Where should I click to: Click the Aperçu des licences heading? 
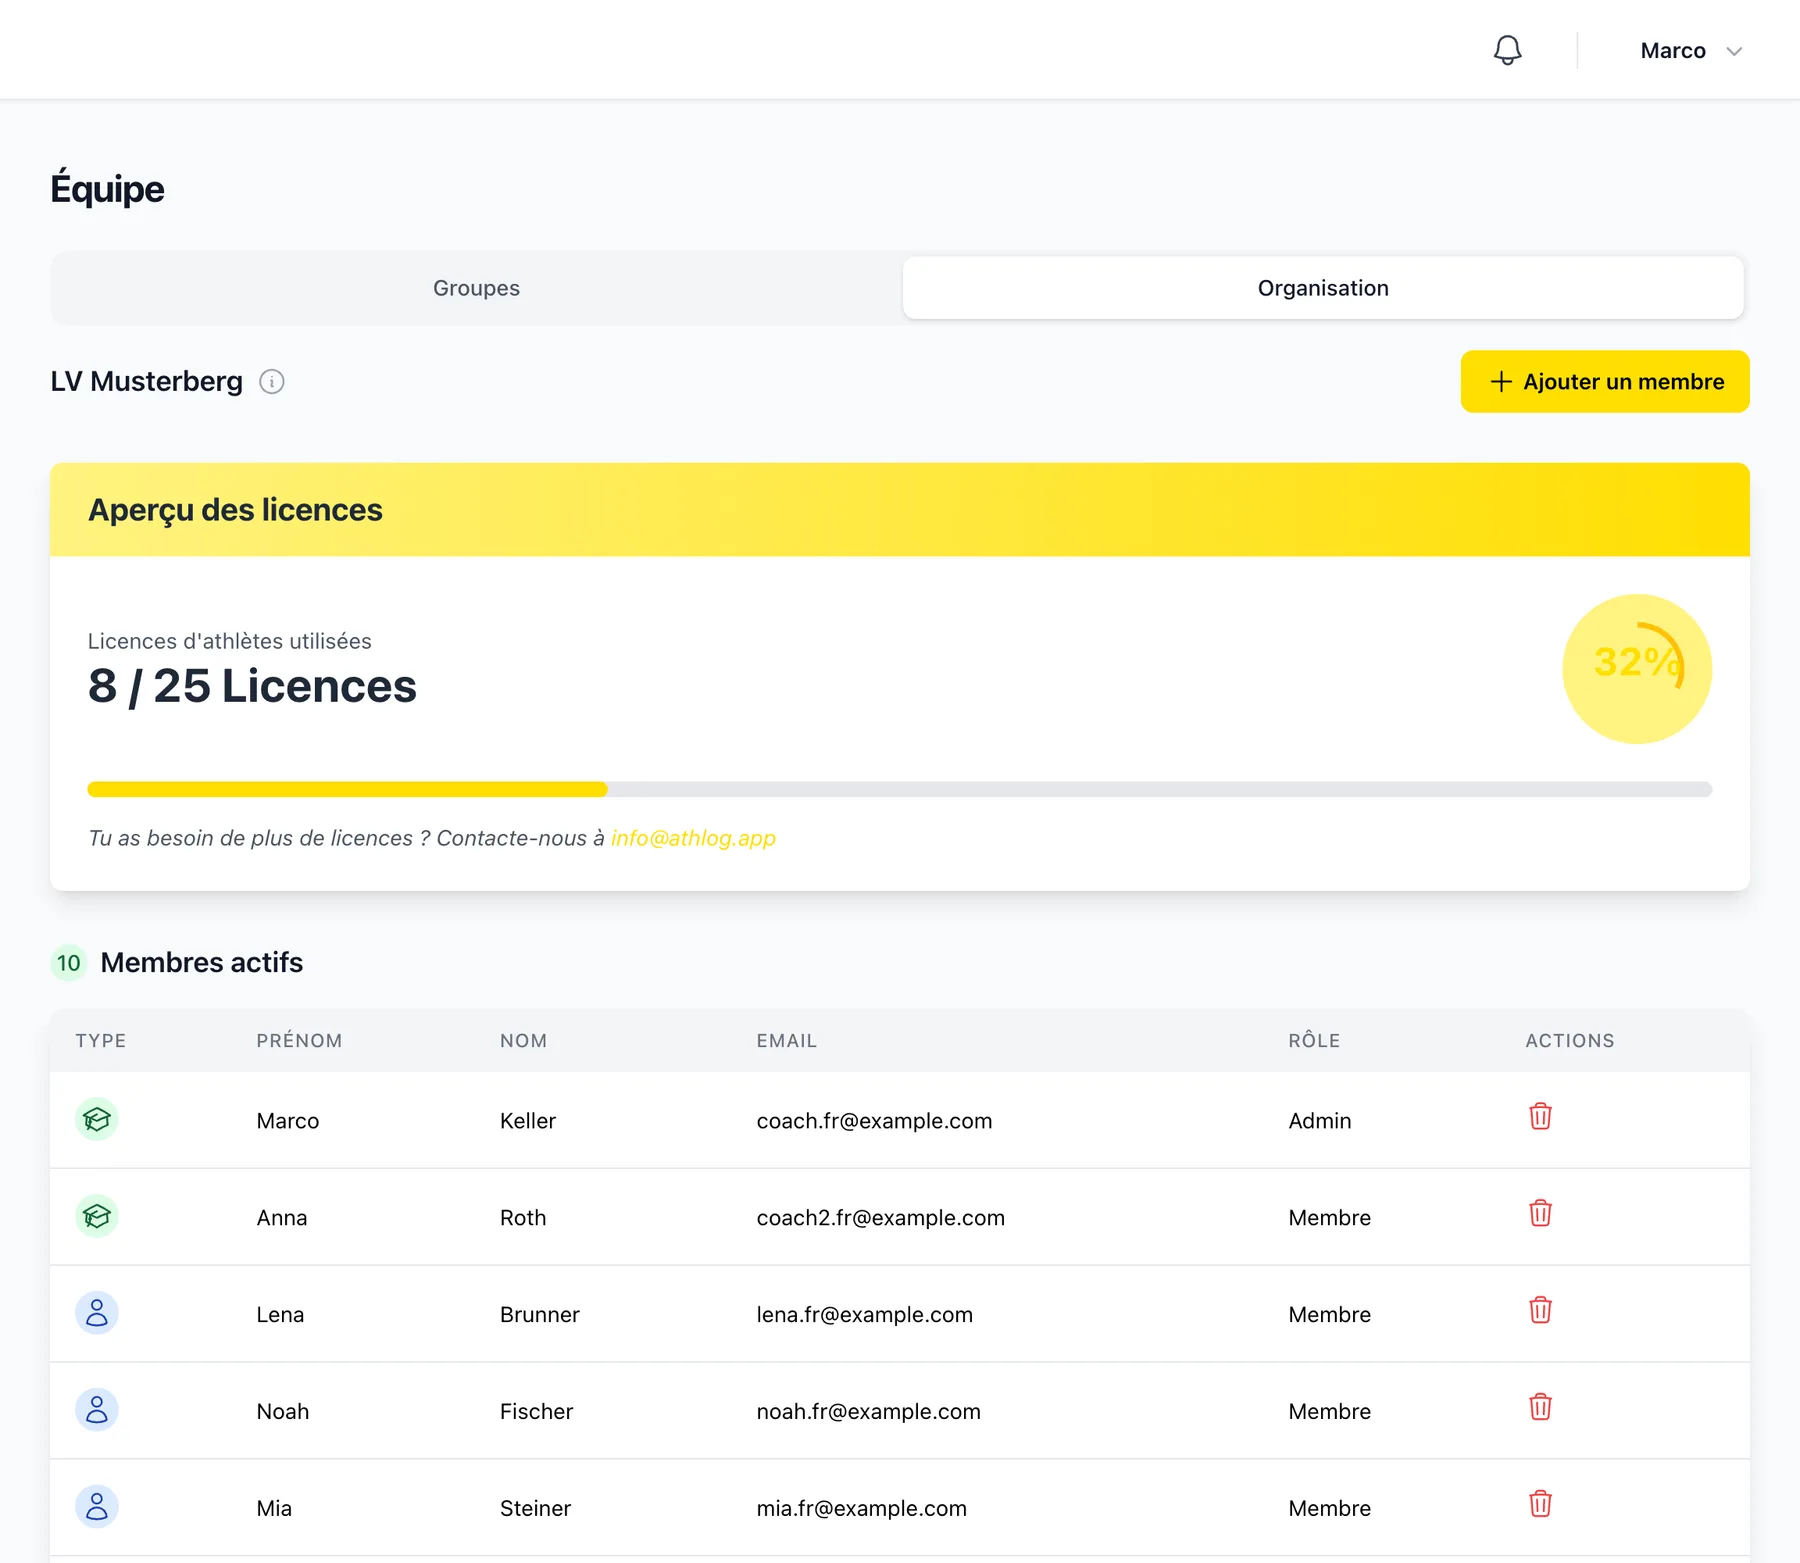235,510
